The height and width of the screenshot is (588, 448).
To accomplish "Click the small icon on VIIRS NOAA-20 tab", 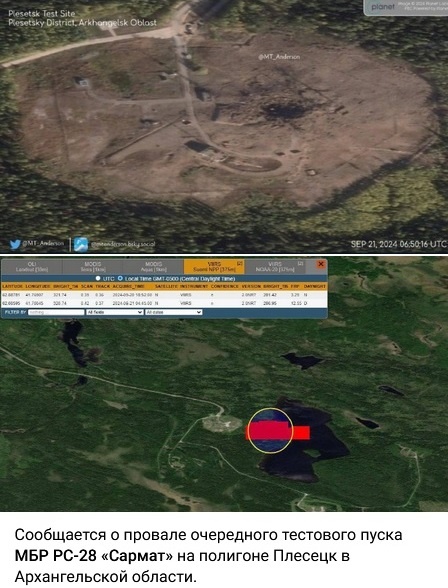I will [300, 264].
